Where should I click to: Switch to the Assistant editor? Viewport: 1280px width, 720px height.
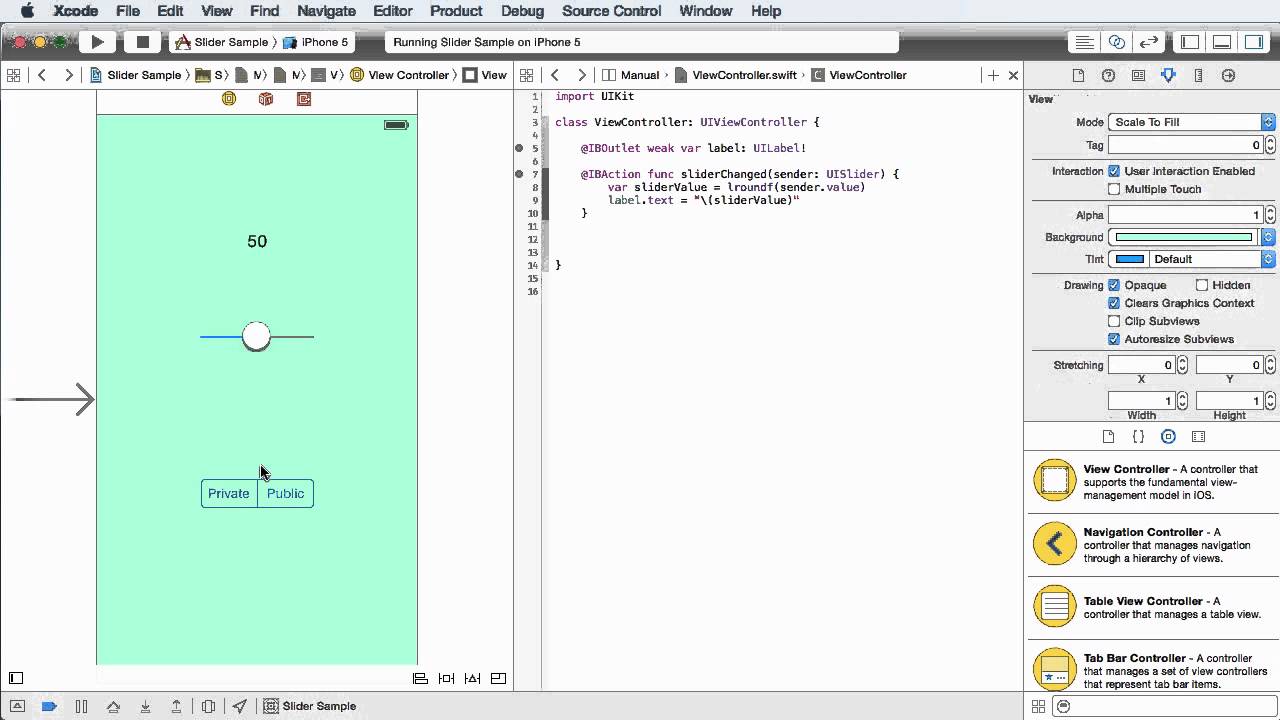click(1117, 42)
